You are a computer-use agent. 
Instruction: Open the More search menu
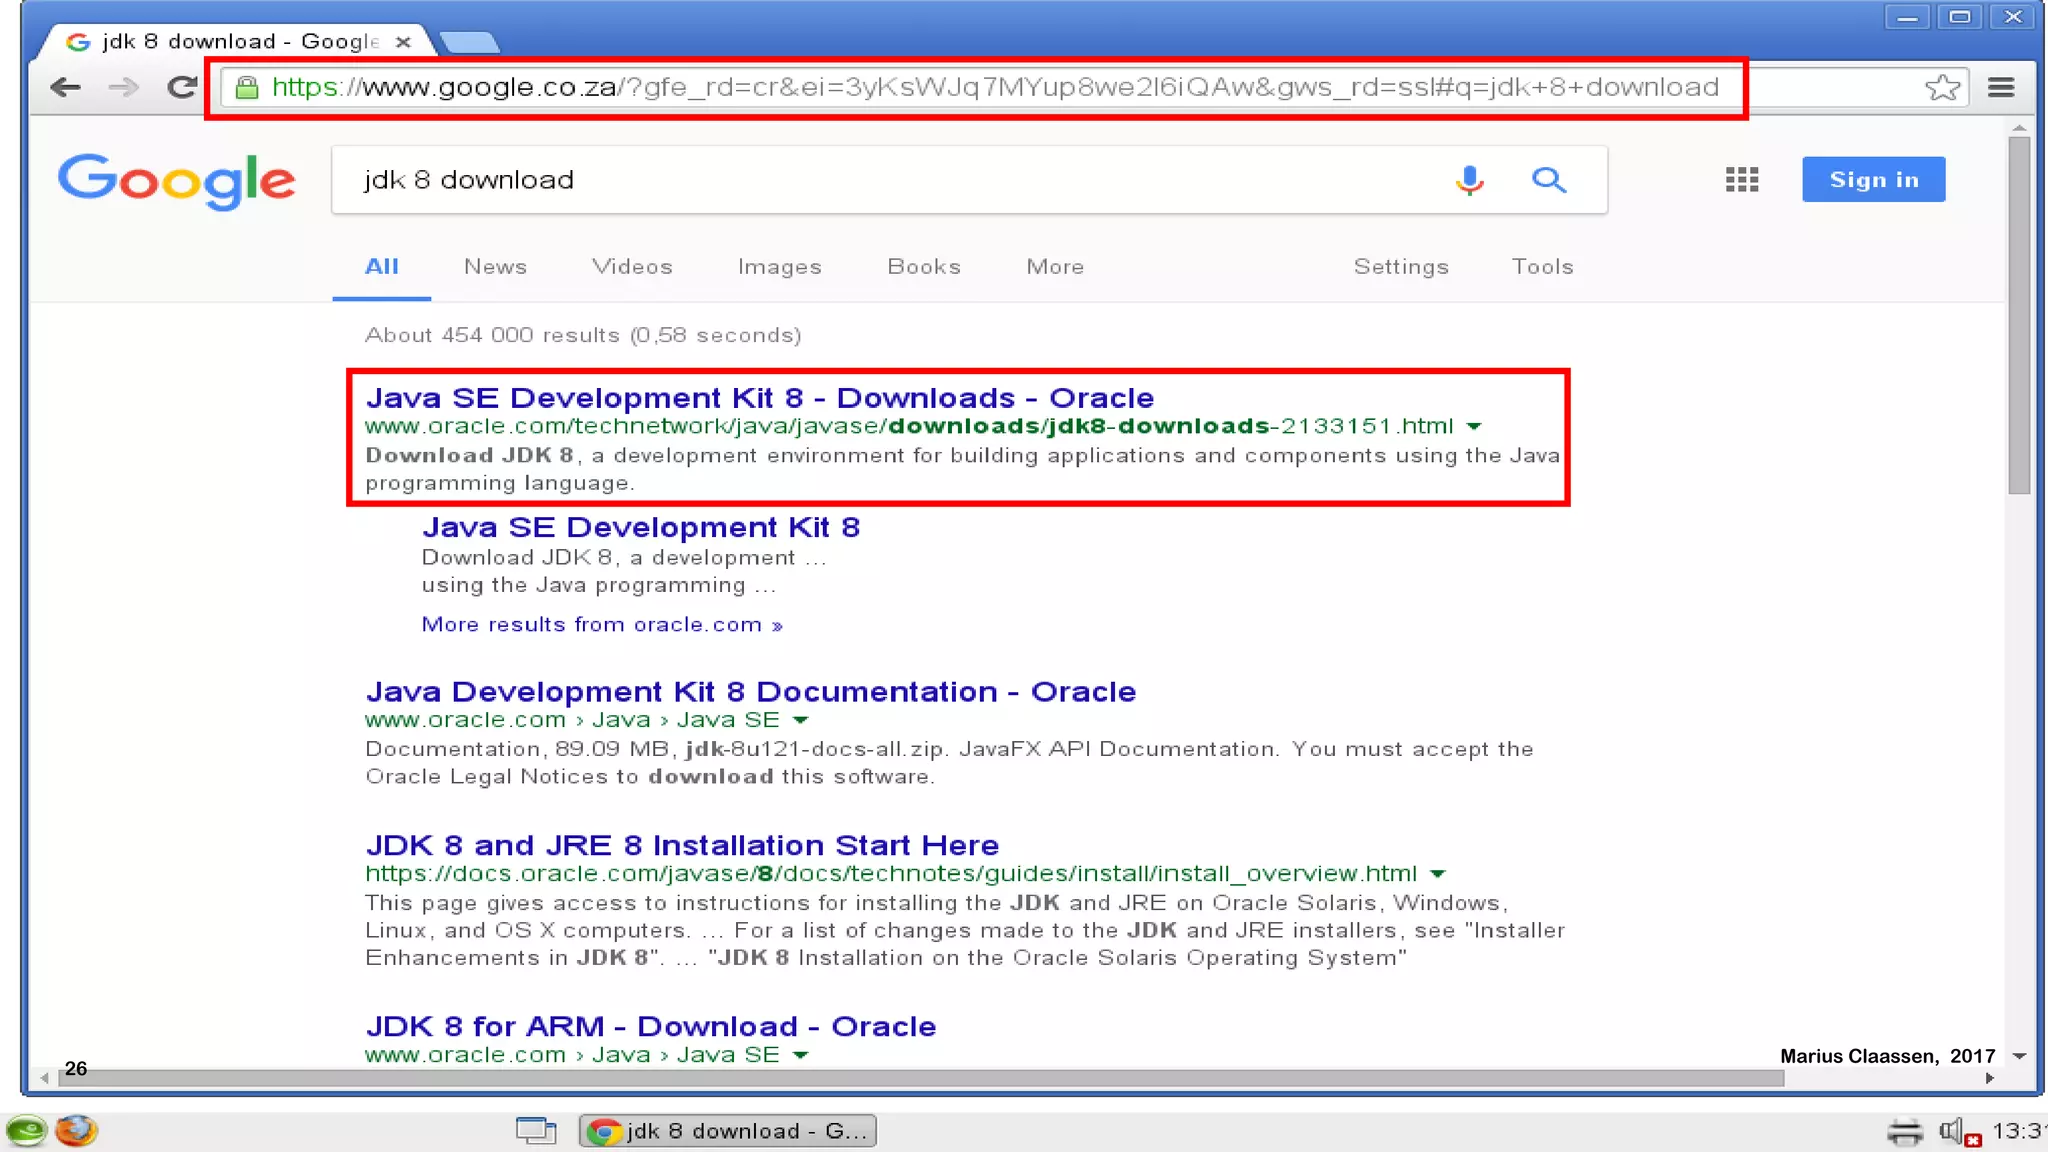click(1054, 267)
